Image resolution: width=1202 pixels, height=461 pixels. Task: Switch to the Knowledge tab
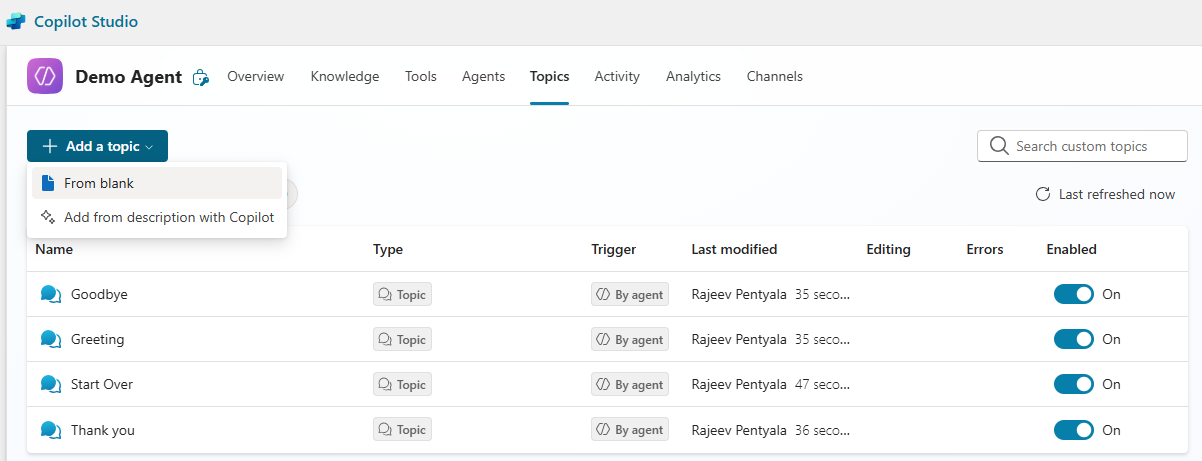[345, 76]
